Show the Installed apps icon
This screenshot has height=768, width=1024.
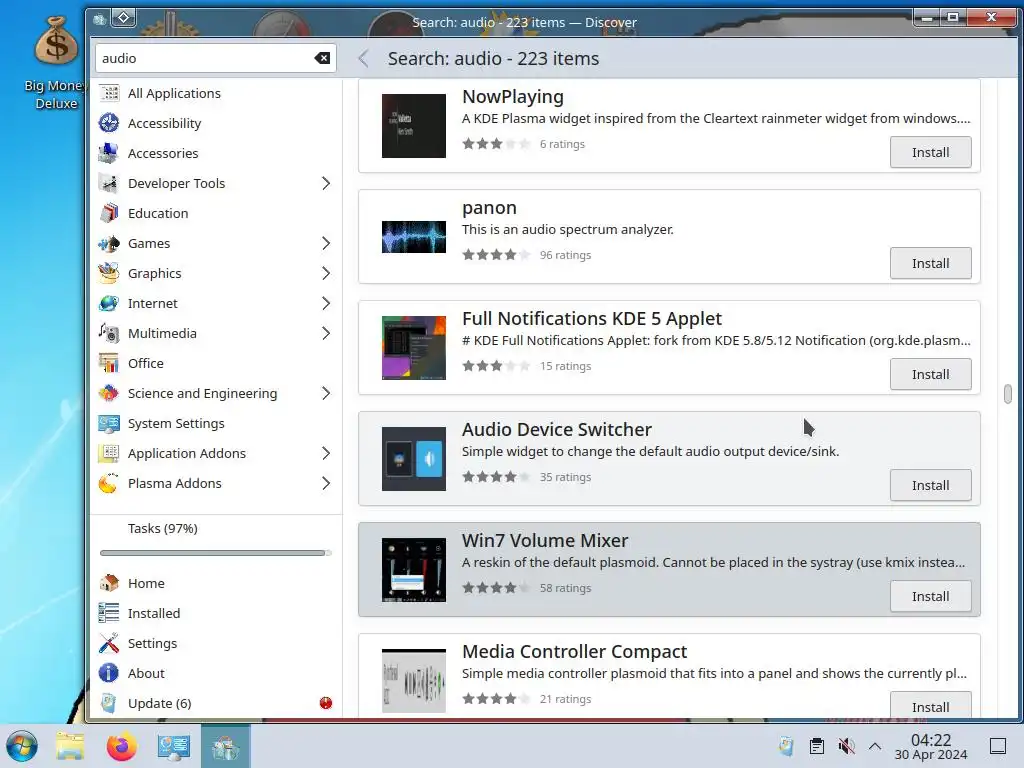(x=109, y=613)
